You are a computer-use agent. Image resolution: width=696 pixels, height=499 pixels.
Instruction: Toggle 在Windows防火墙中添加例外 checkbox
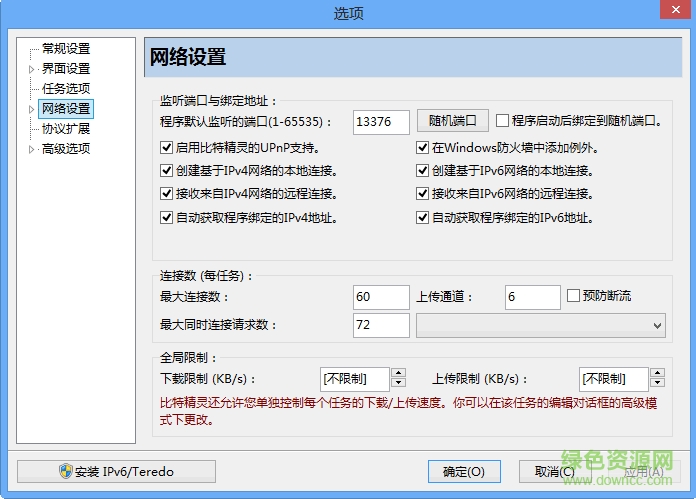pos(423,148)
